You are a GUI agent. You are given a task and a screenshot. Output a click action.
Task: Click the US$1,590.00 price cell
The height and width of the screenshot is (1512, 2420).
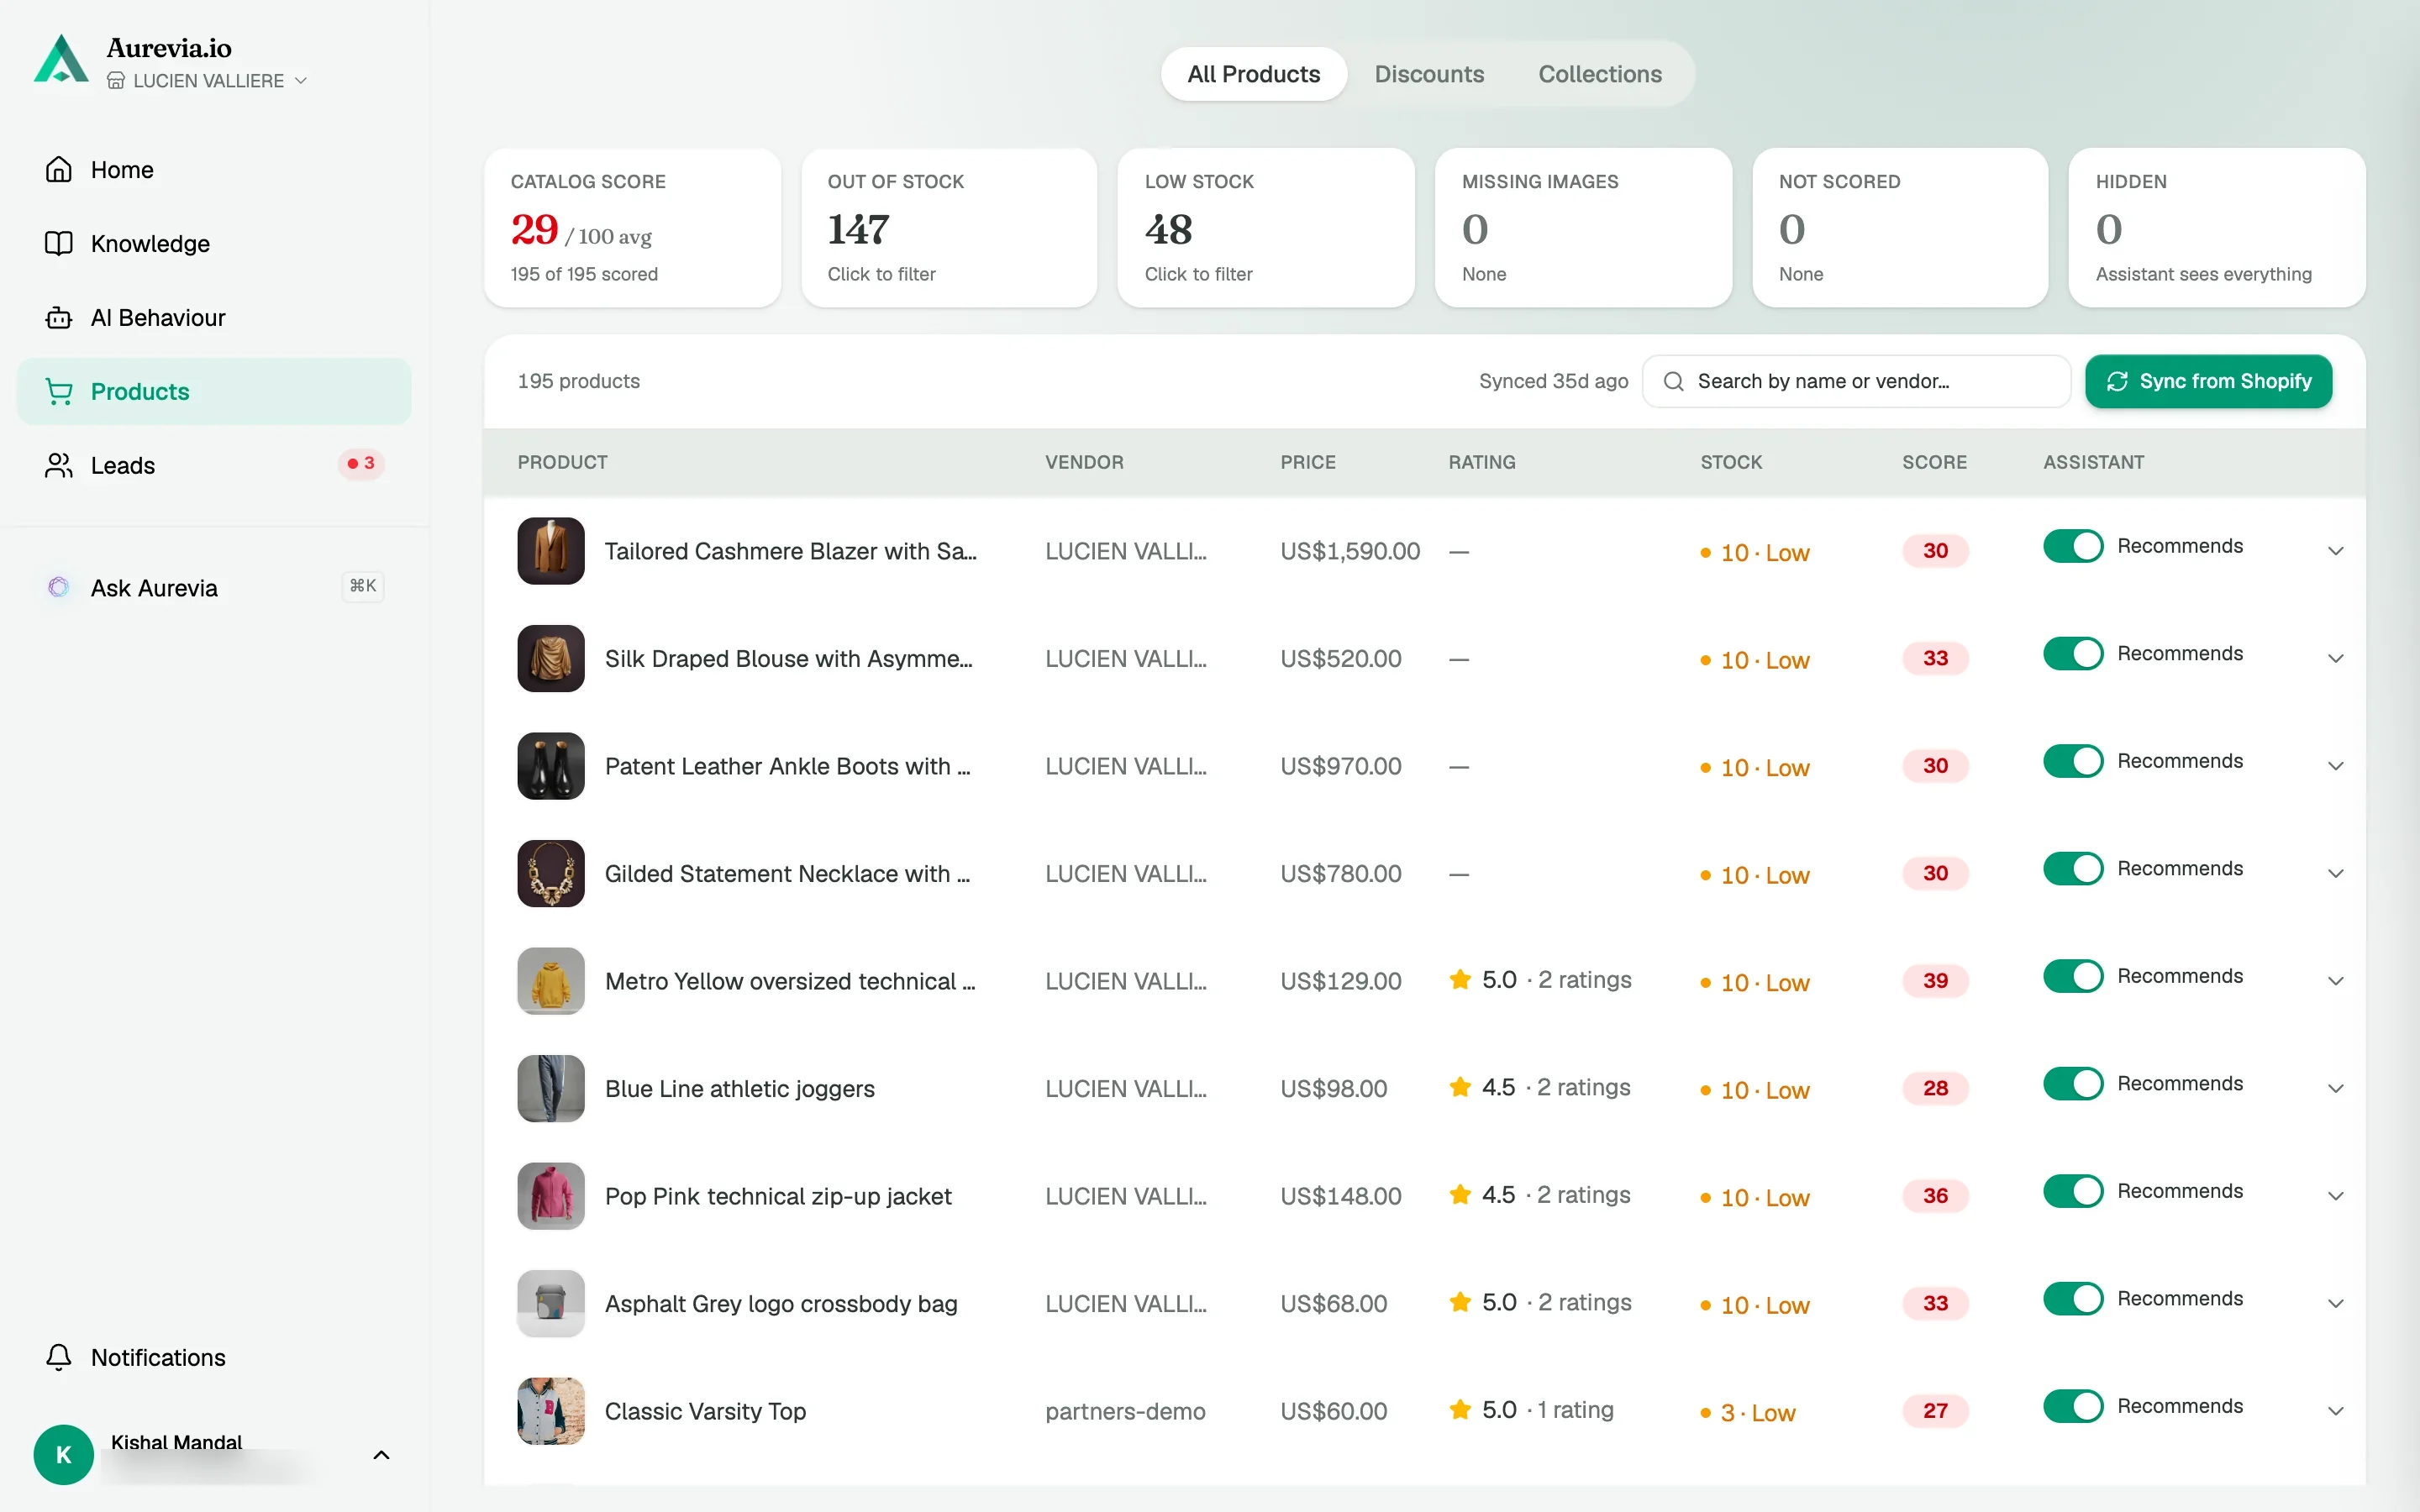1349,551
